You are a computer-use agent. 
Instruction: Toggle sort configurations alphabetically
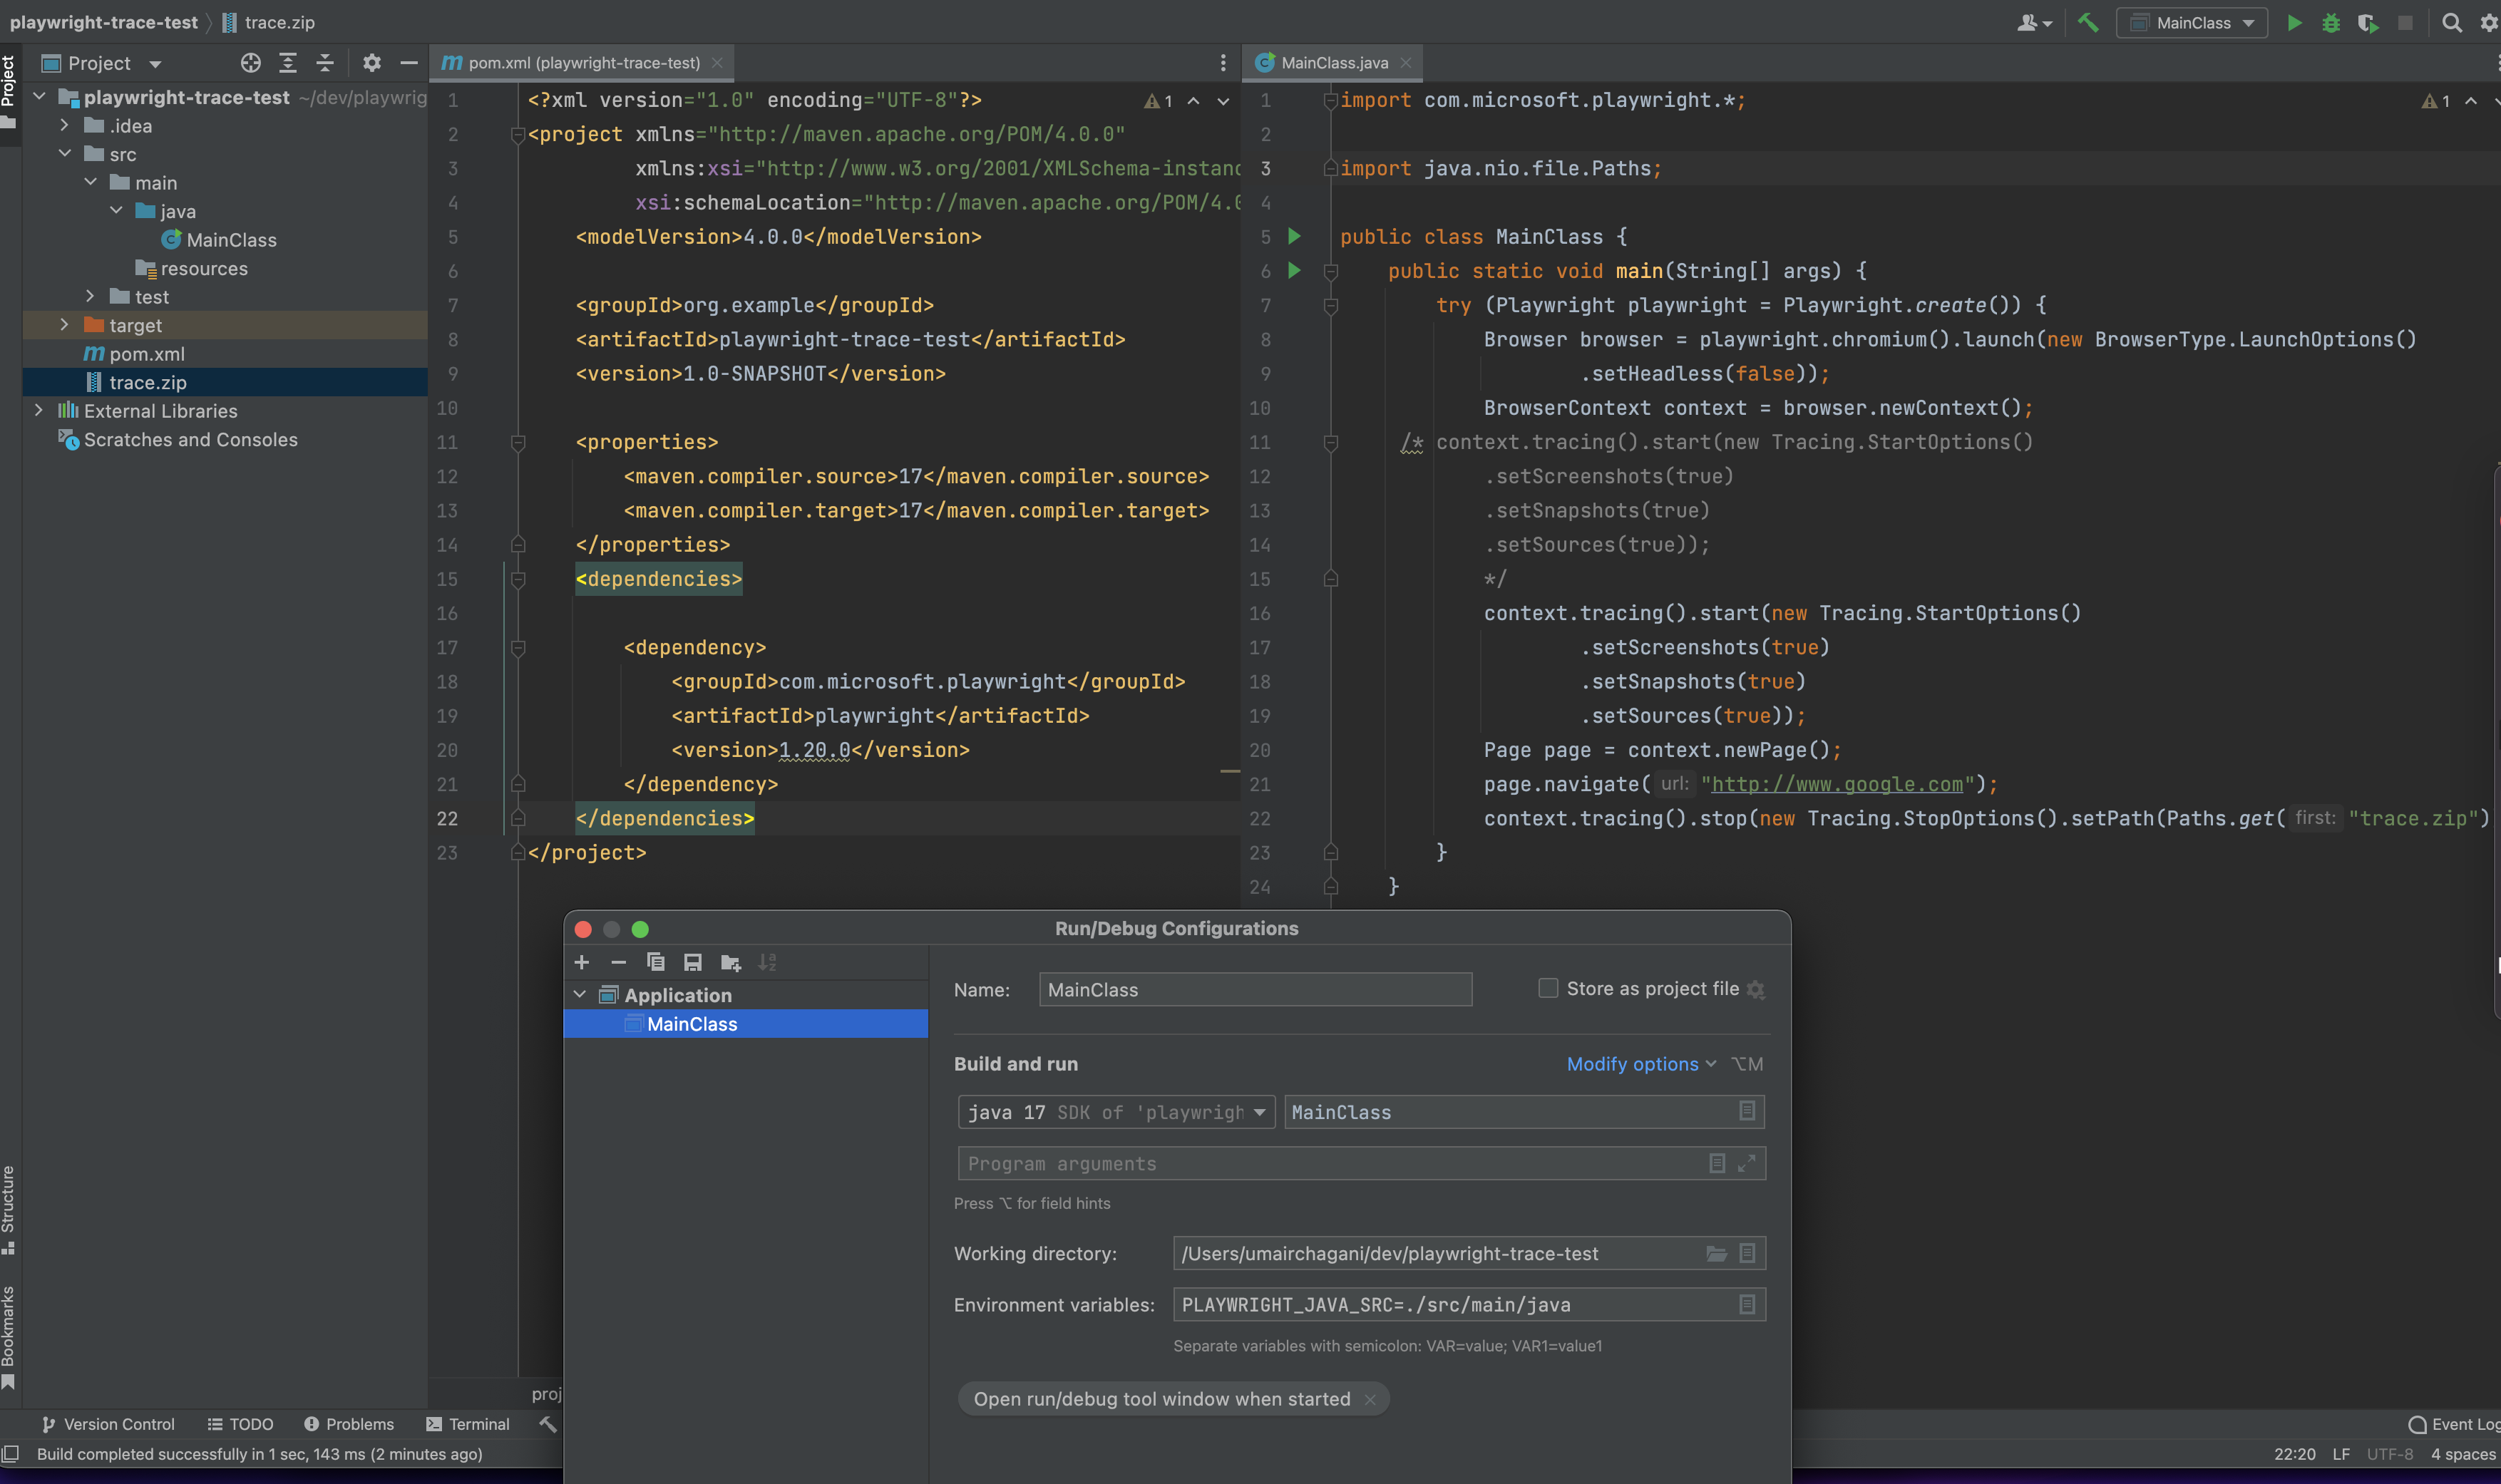[768, 961]
